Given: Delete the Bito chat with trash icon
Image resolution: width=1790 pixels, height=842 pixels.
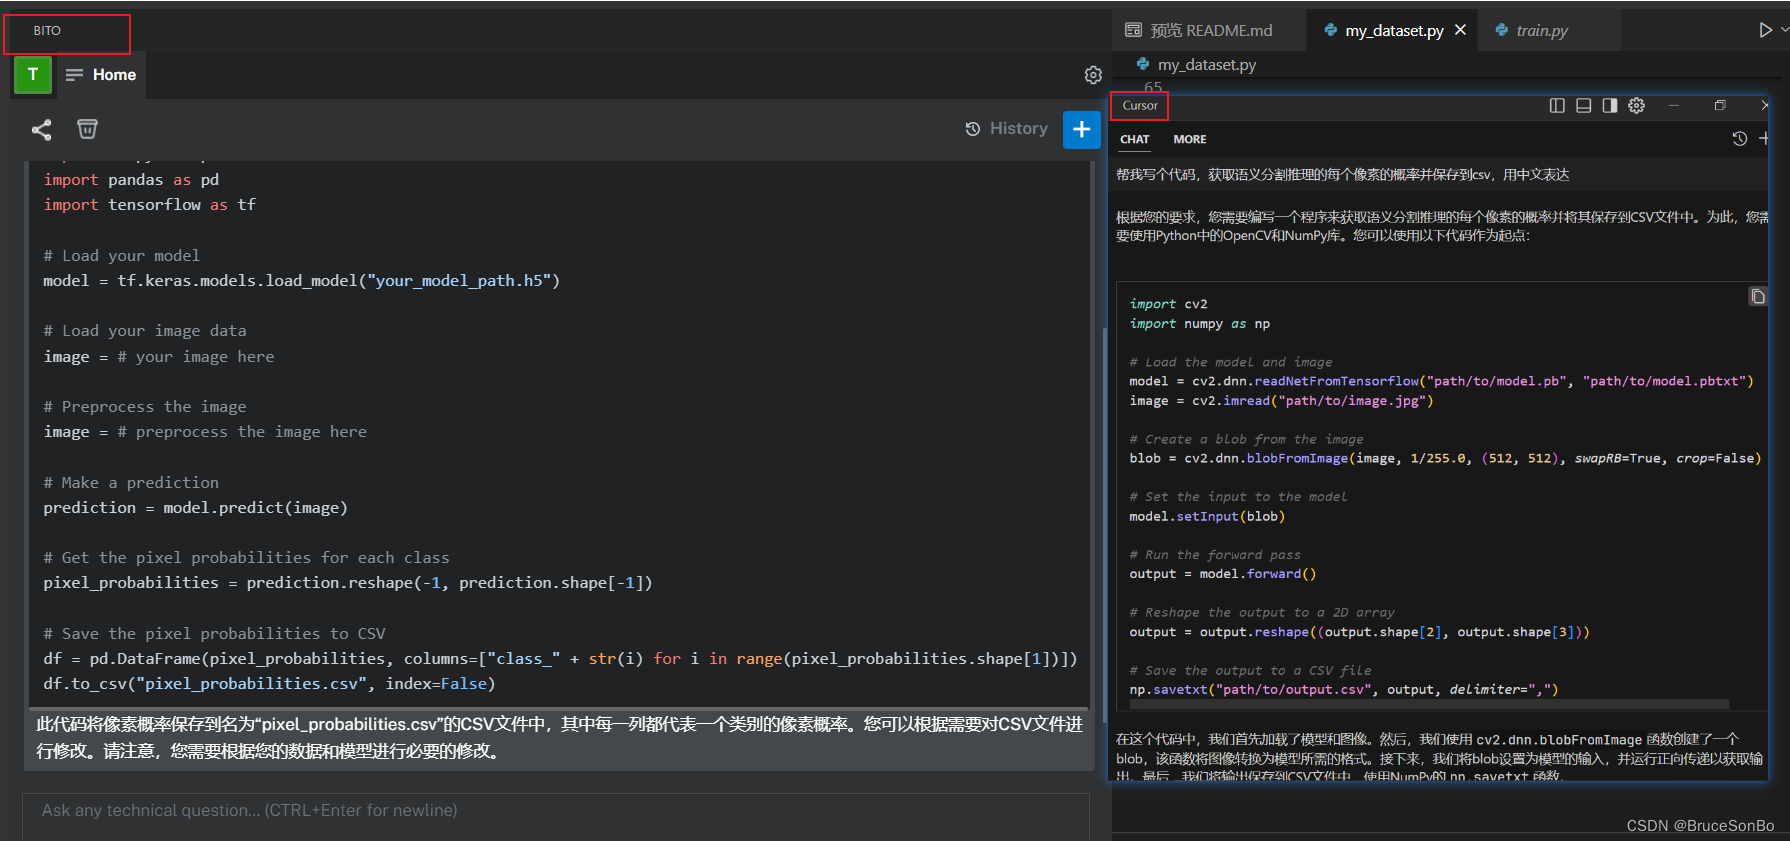Looking at the screenshot, I should click(x=88, y=129).
